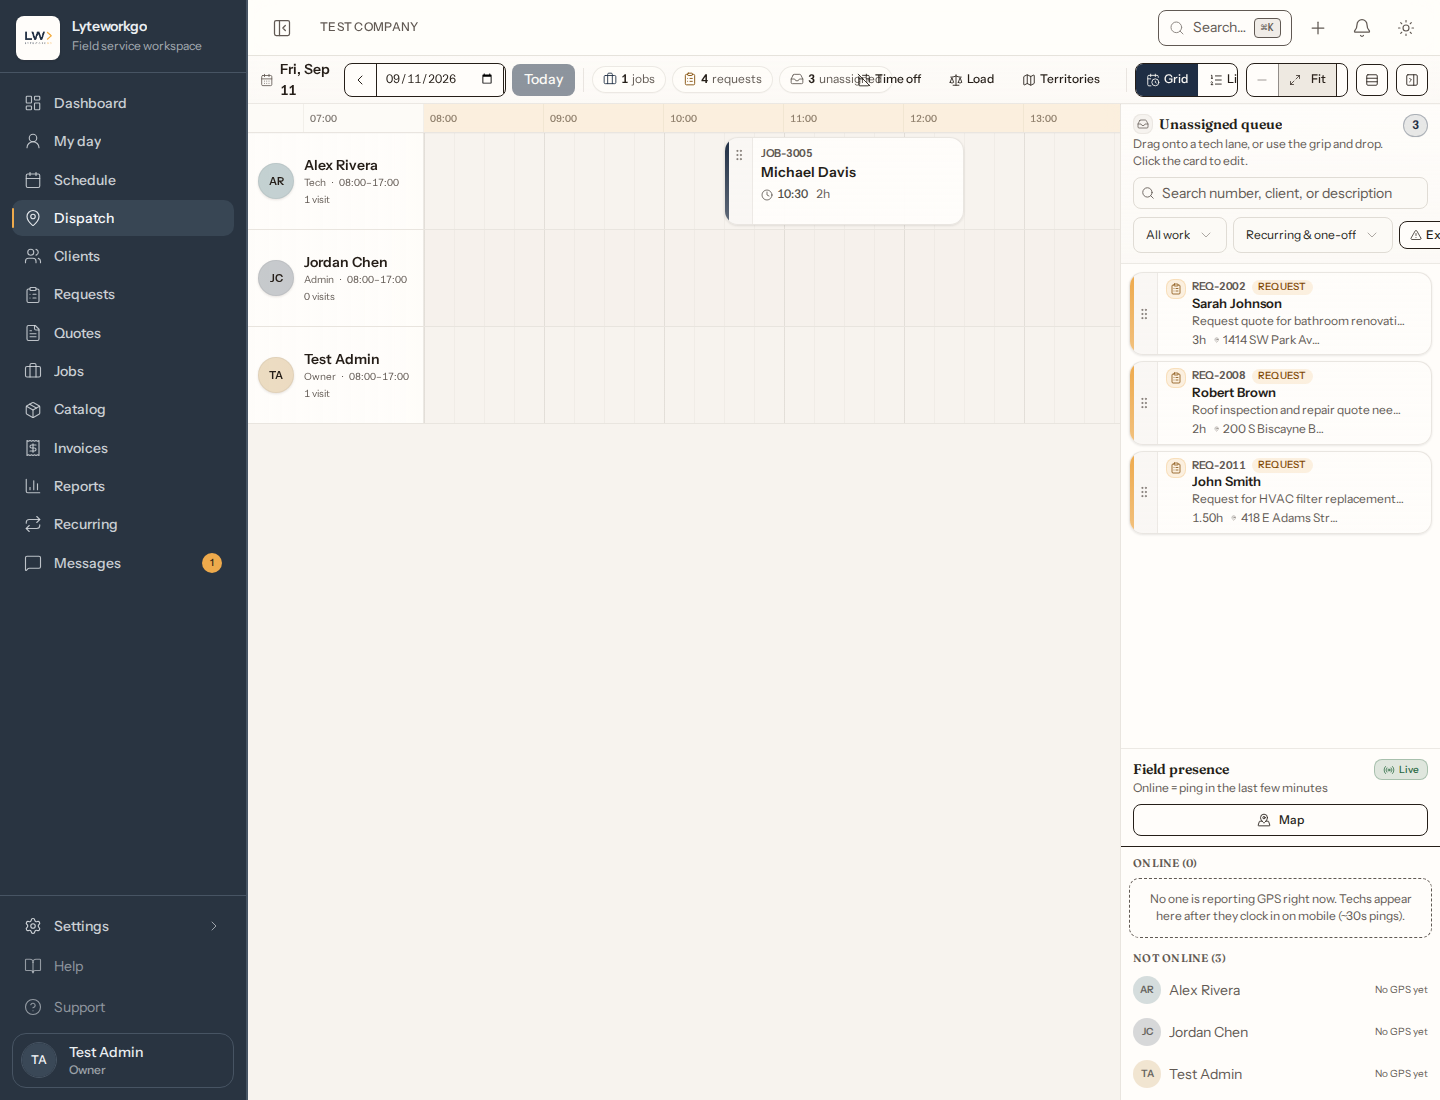1440x1100 pixels.
Task: Switch to Grid view
Action: coord(1167,80)
